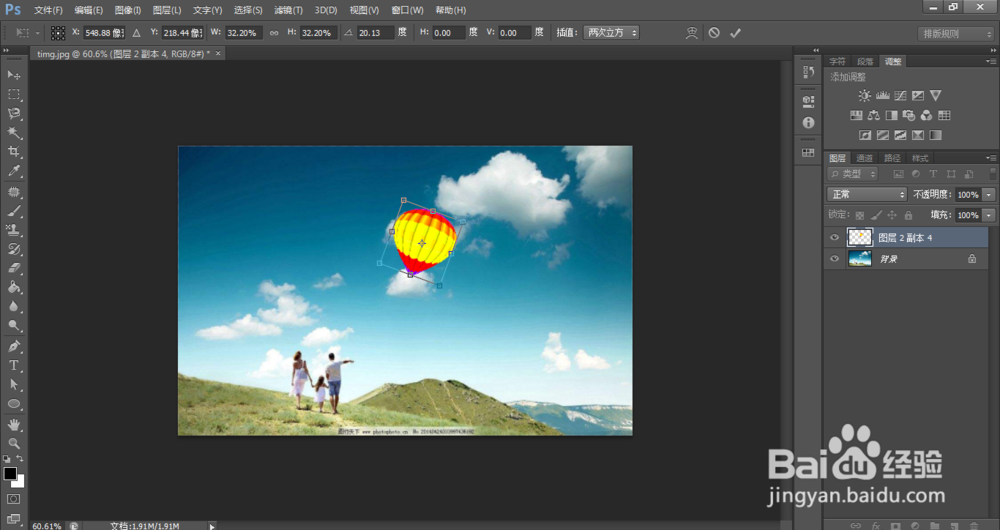Image resolution: width=1000 pixels, height=530 pixels.
Task: Click the foreground color swatch
Action: coord(10,474)
